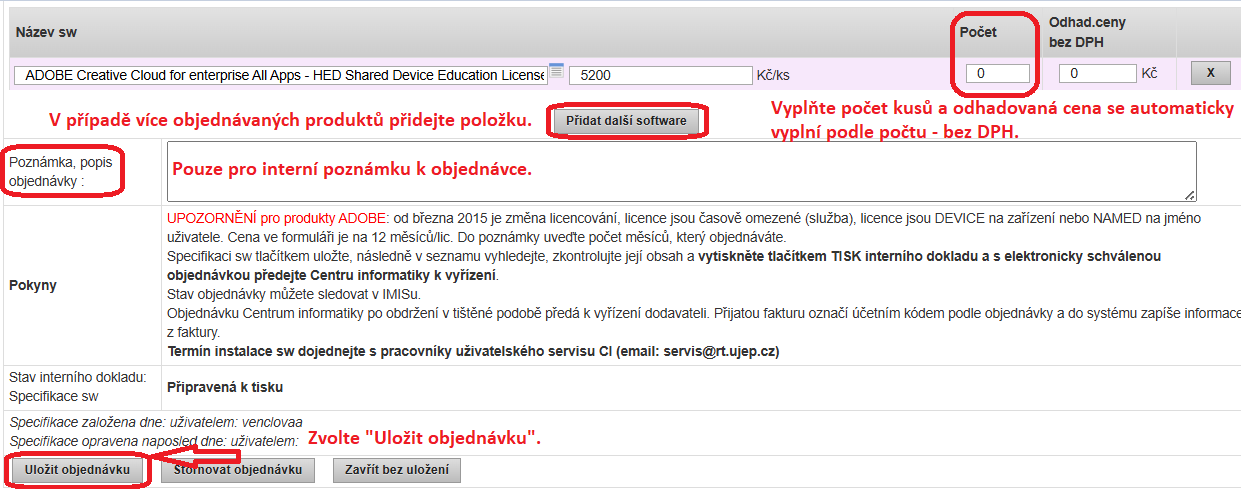Image resolution: width=1241 pixels, height=489 pixels.
Task: Focus the unit price field showing 5200
Action: point(660,75)
